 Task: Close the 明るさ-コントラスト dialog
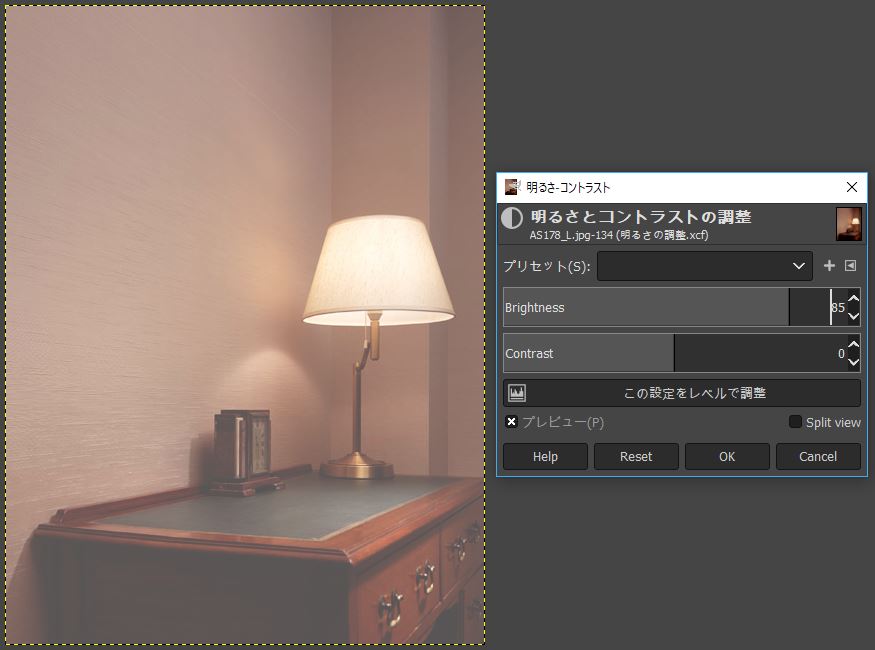click(852, 187)
